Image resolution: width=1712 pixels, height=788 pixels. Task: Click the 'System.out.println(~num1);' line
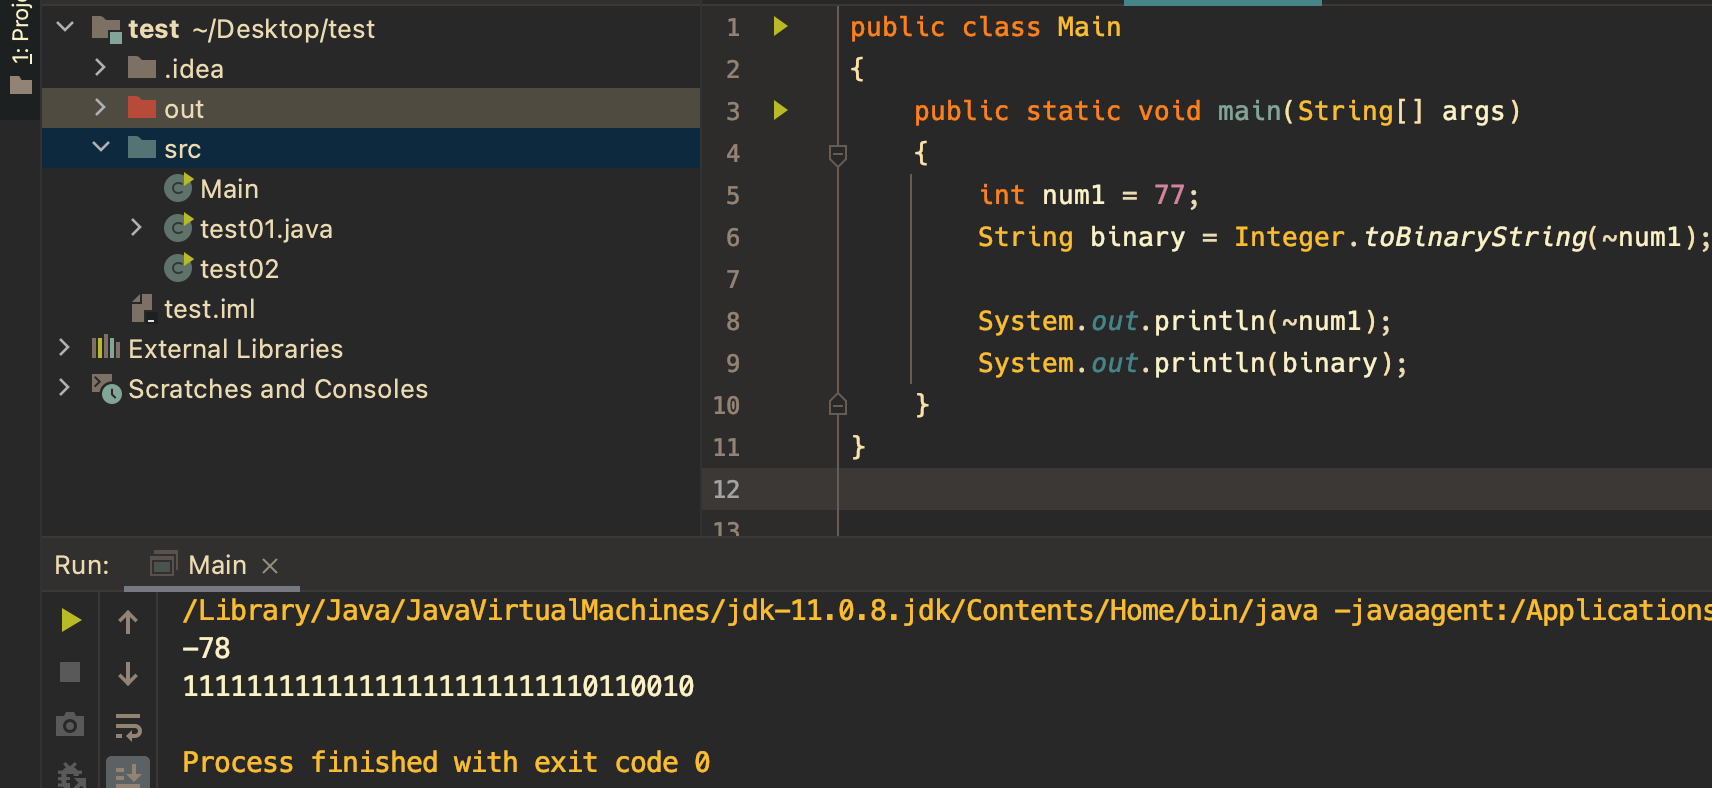(x=1184, y=321)
